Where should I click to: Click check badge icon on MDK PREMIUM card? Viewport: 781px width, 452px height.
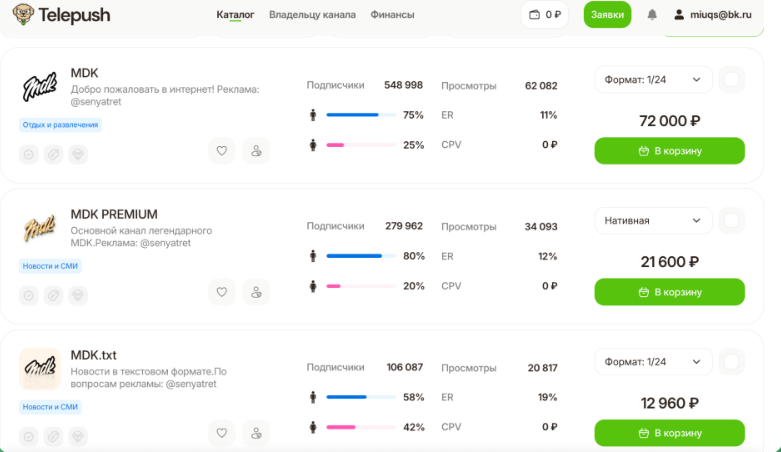29,296
